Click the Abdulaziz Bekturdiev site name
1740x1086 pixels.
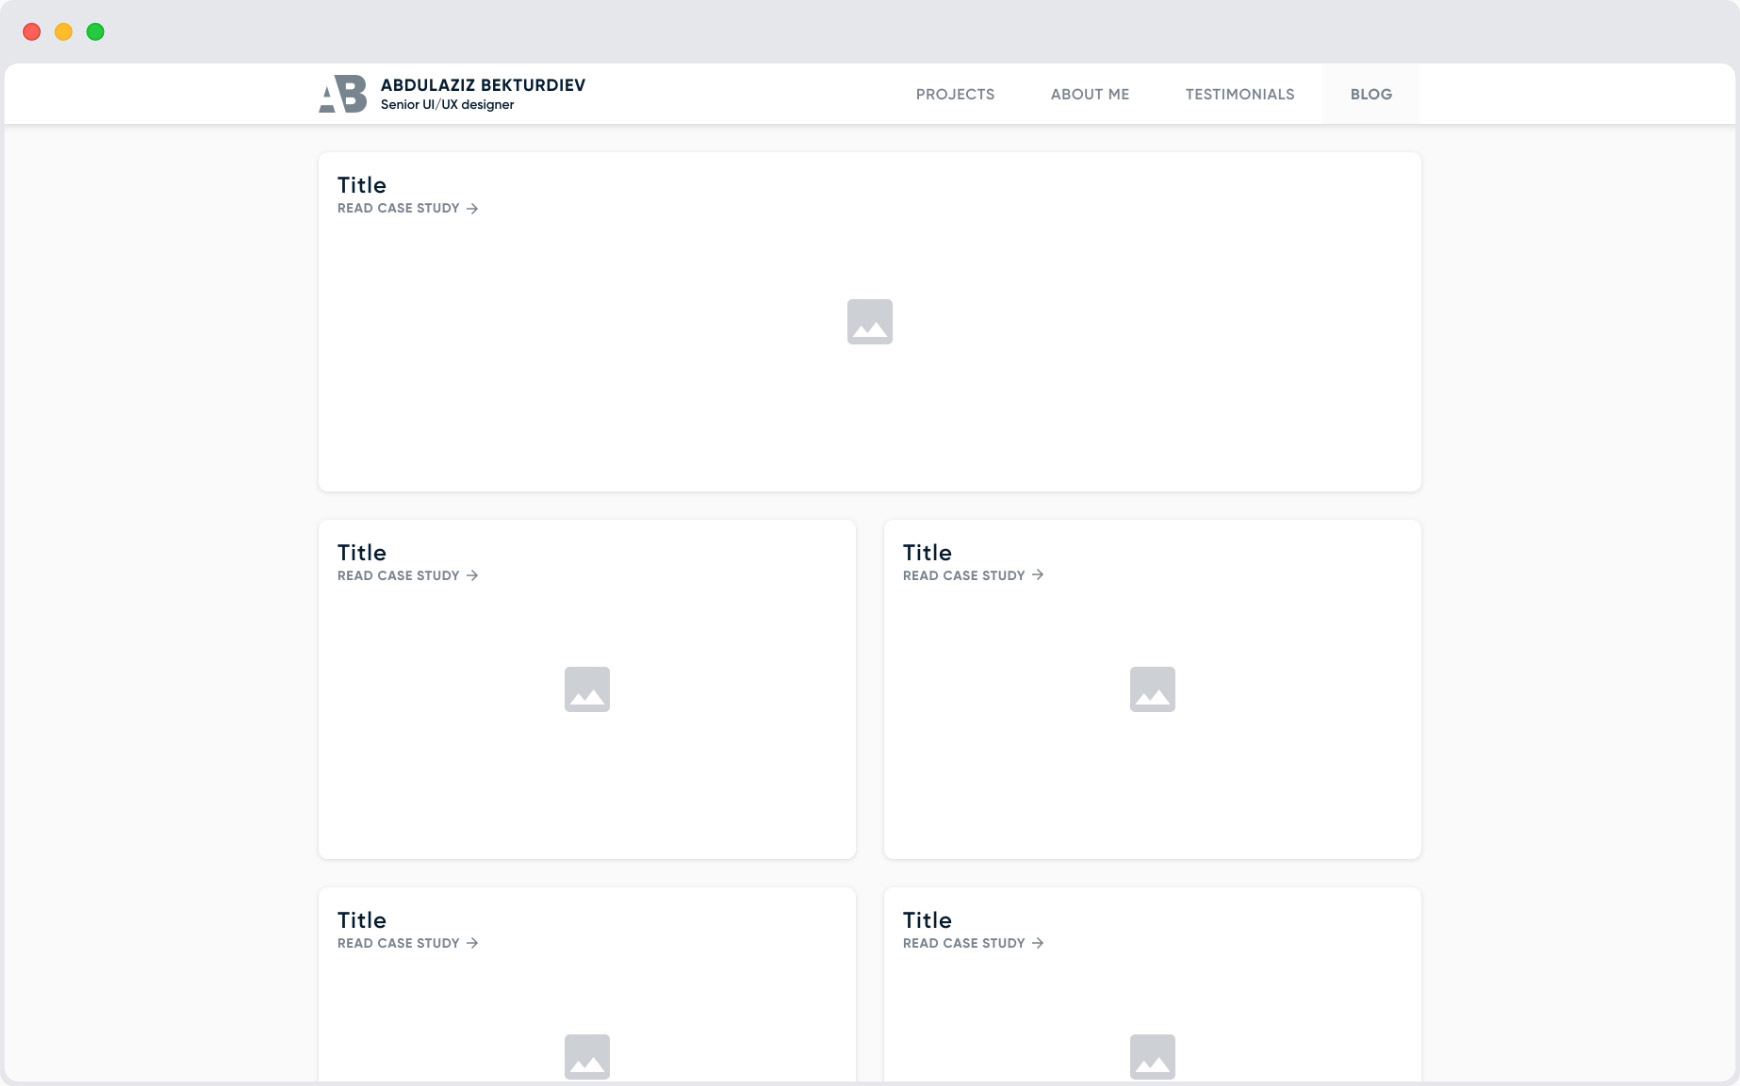tap(483, 85)
